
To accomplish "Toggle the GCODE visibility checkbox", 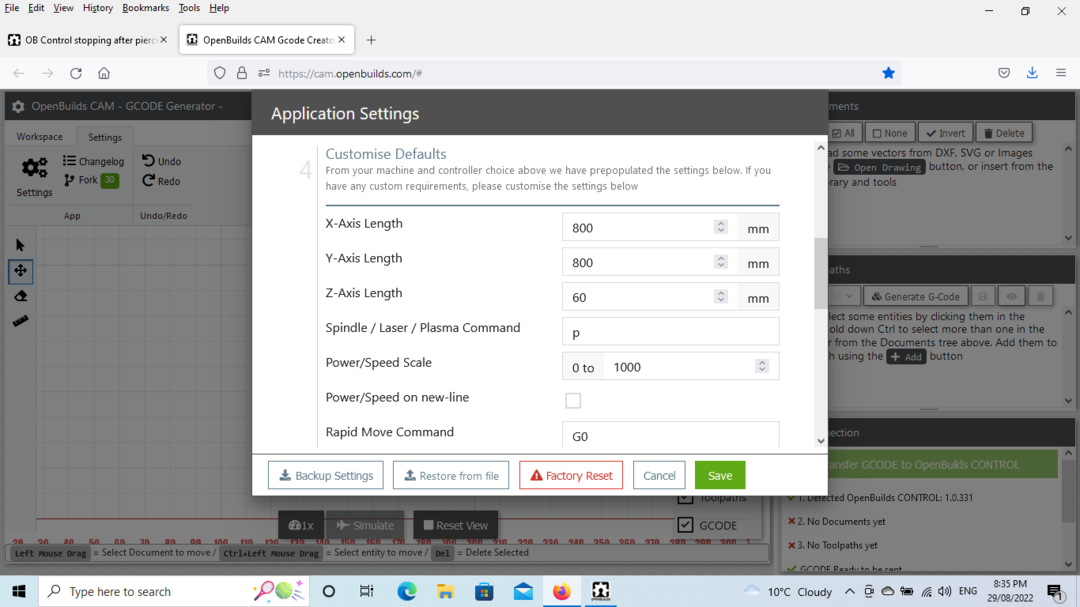I will (x=685, y=525).
